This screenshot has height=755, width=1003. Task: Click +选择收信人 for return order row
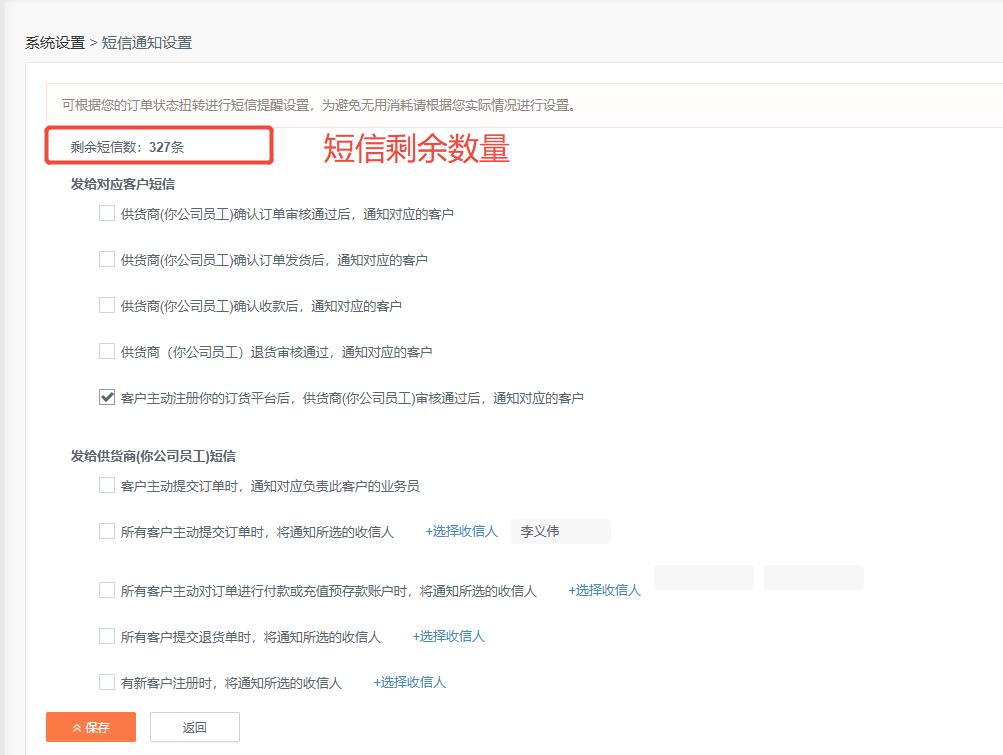(448, 636)
